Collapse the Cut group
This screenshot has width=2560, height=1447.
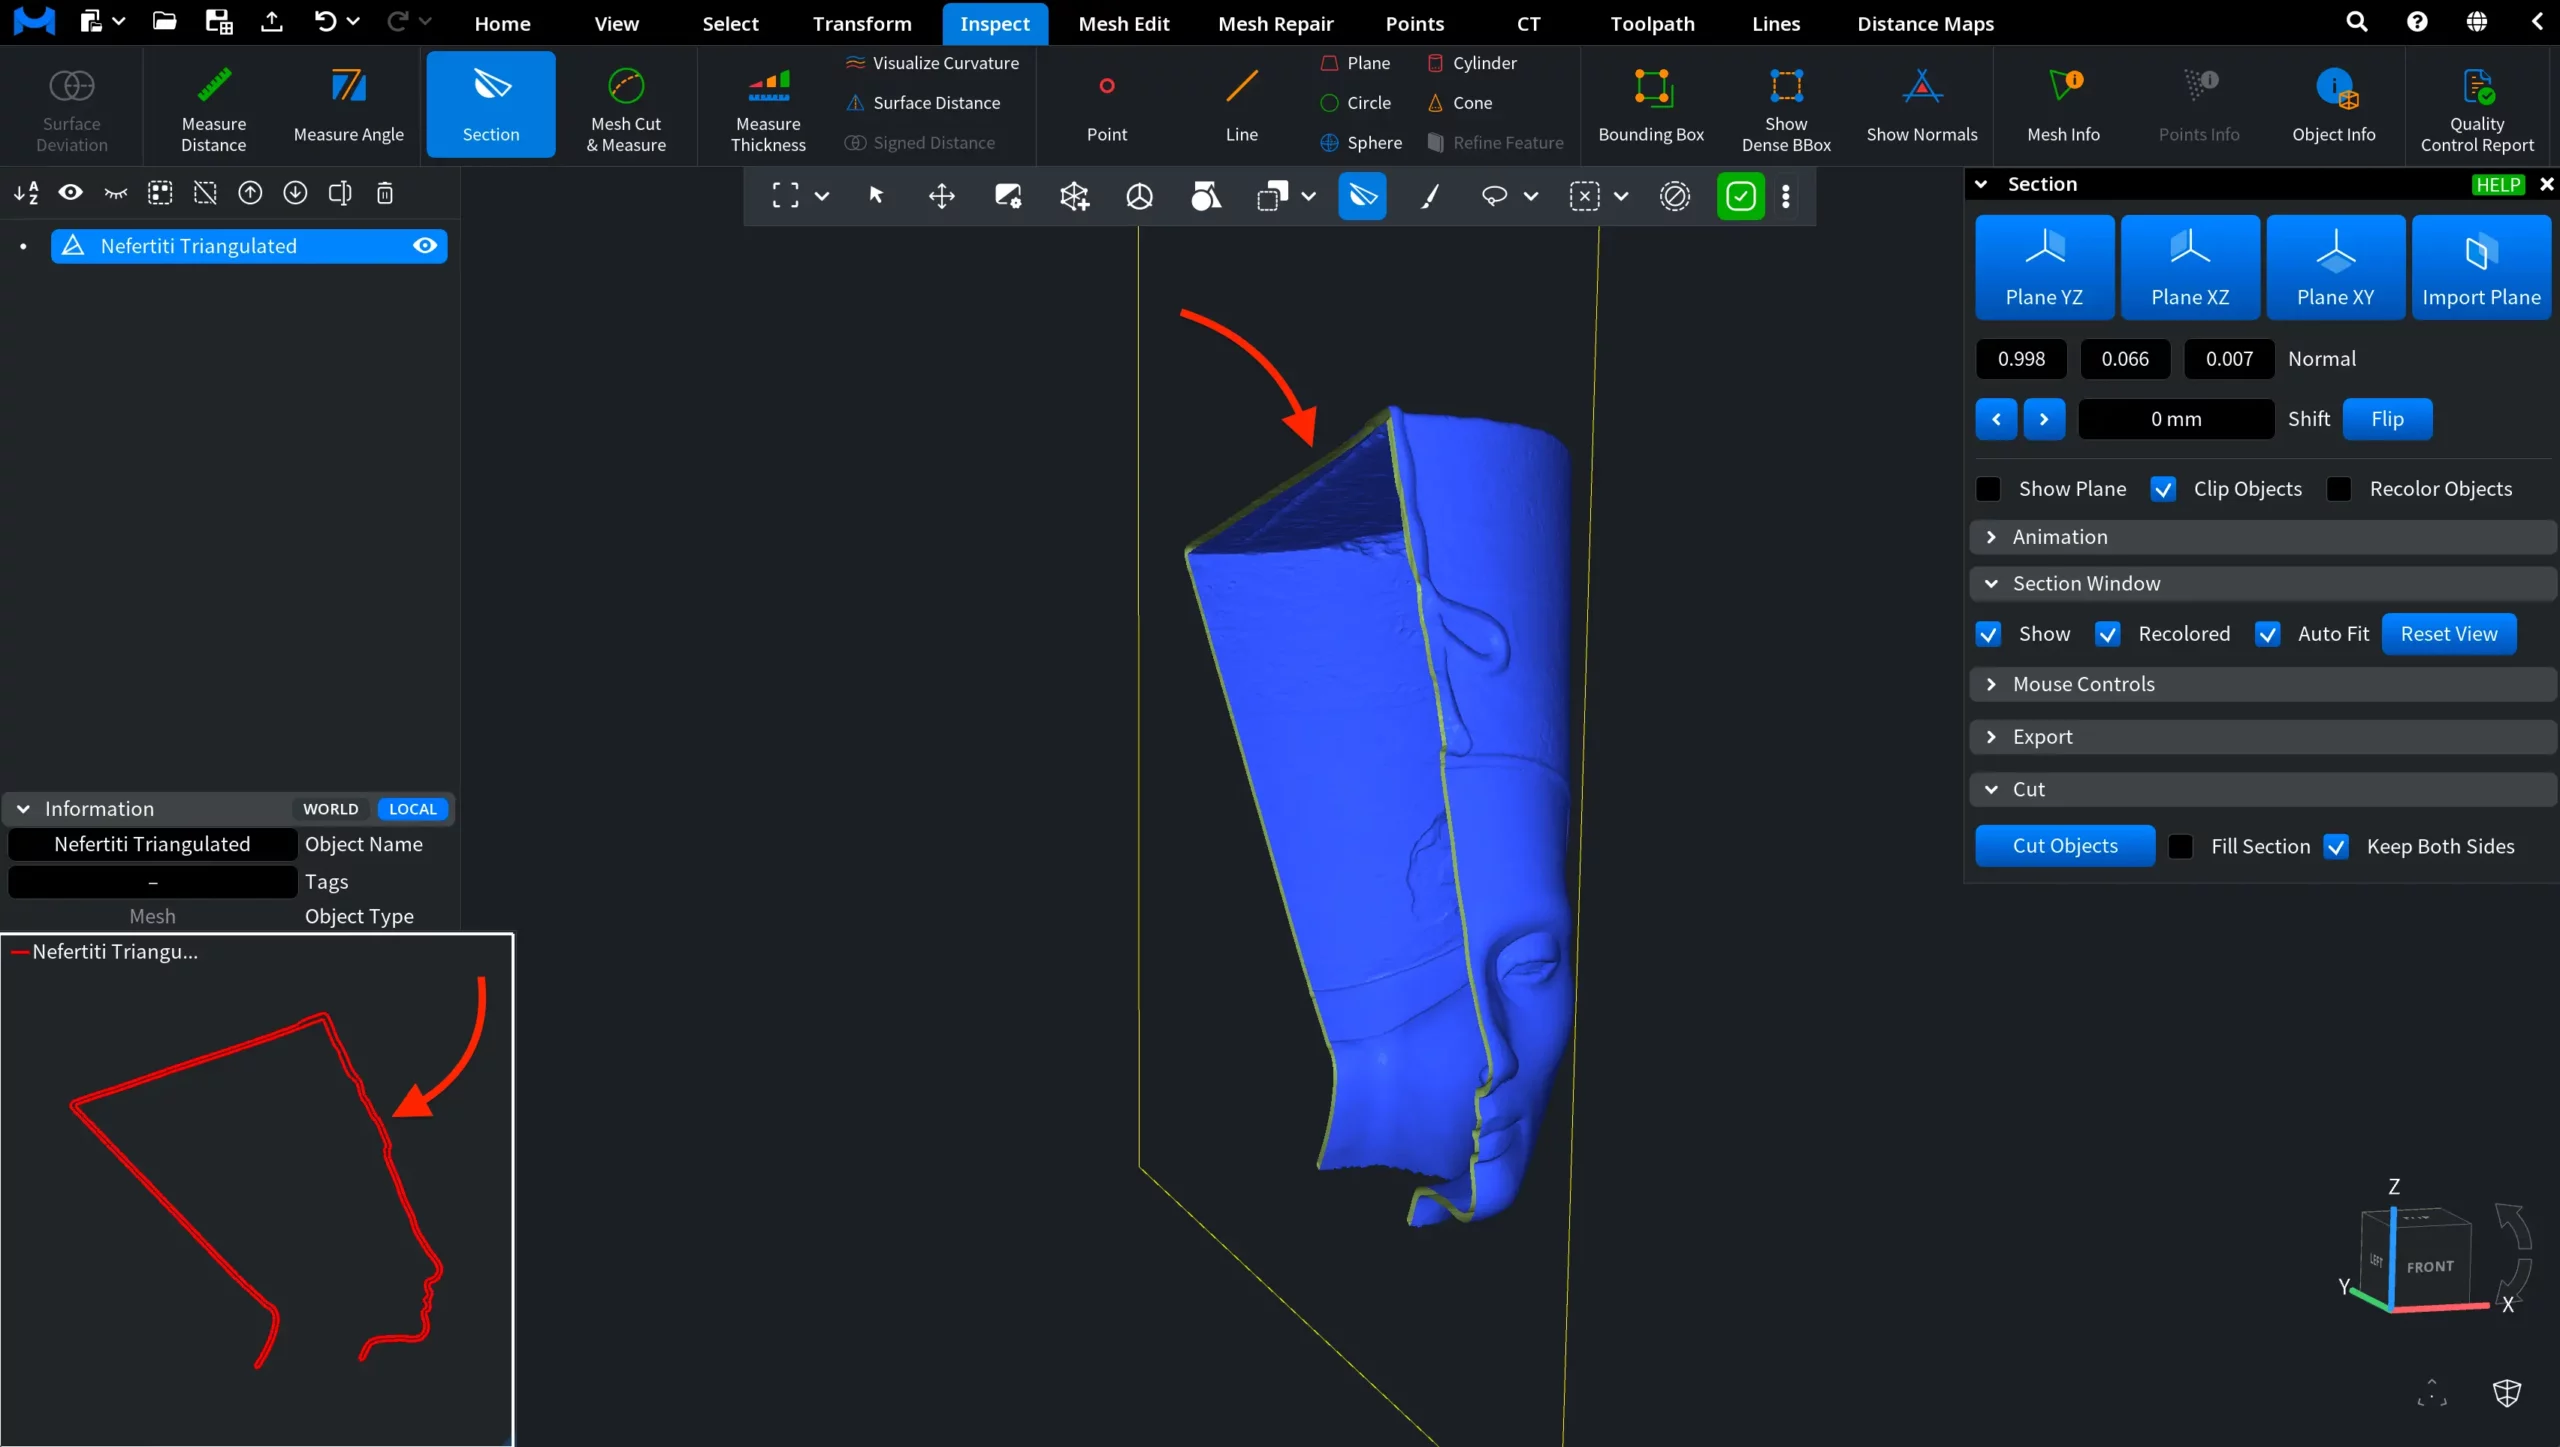[x=2263, y=790]
